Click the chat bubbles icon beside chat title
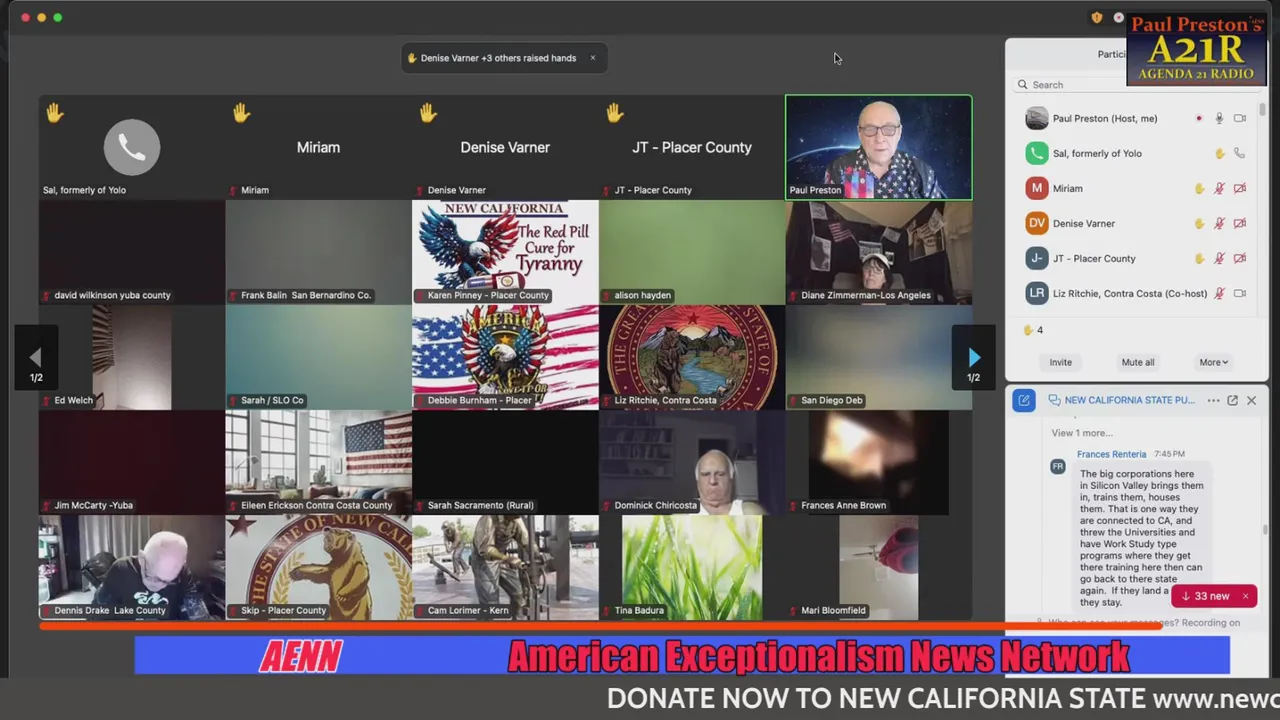1280x720 pixels. coord(1054,400)
